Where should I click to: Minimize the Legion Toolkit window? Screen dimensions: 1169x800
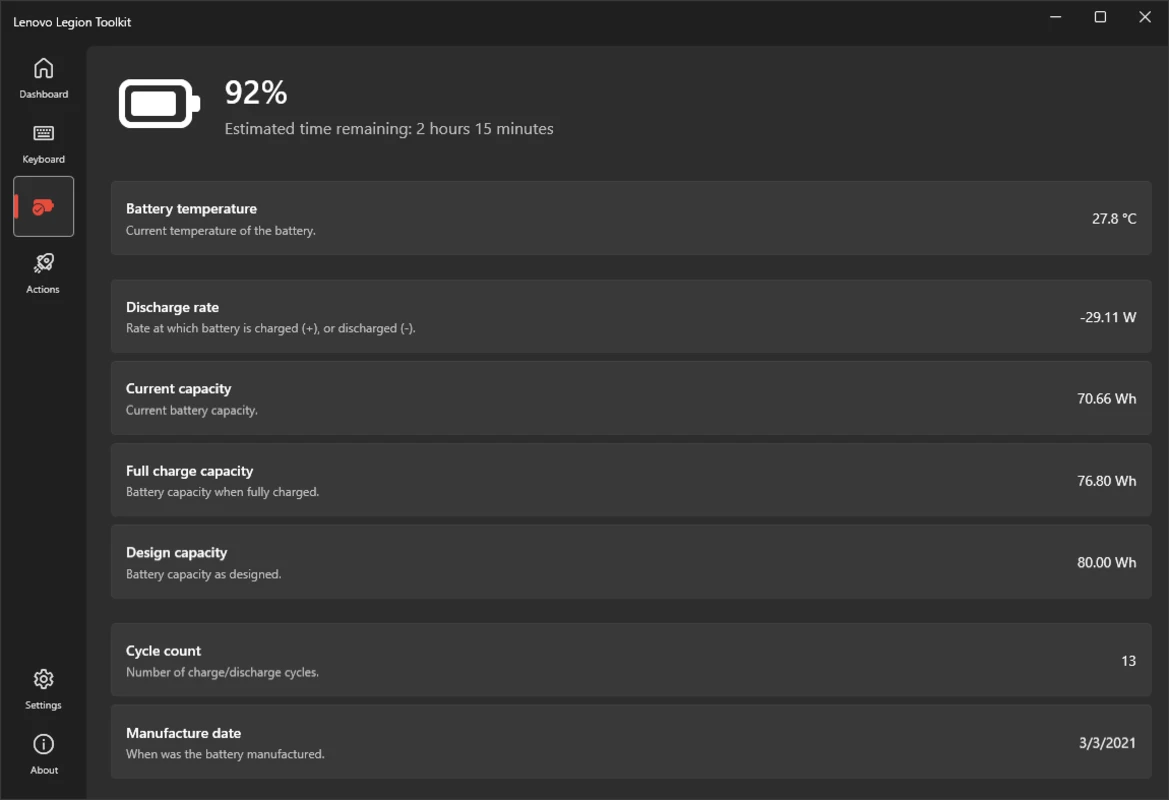[x=1056, y=17]
